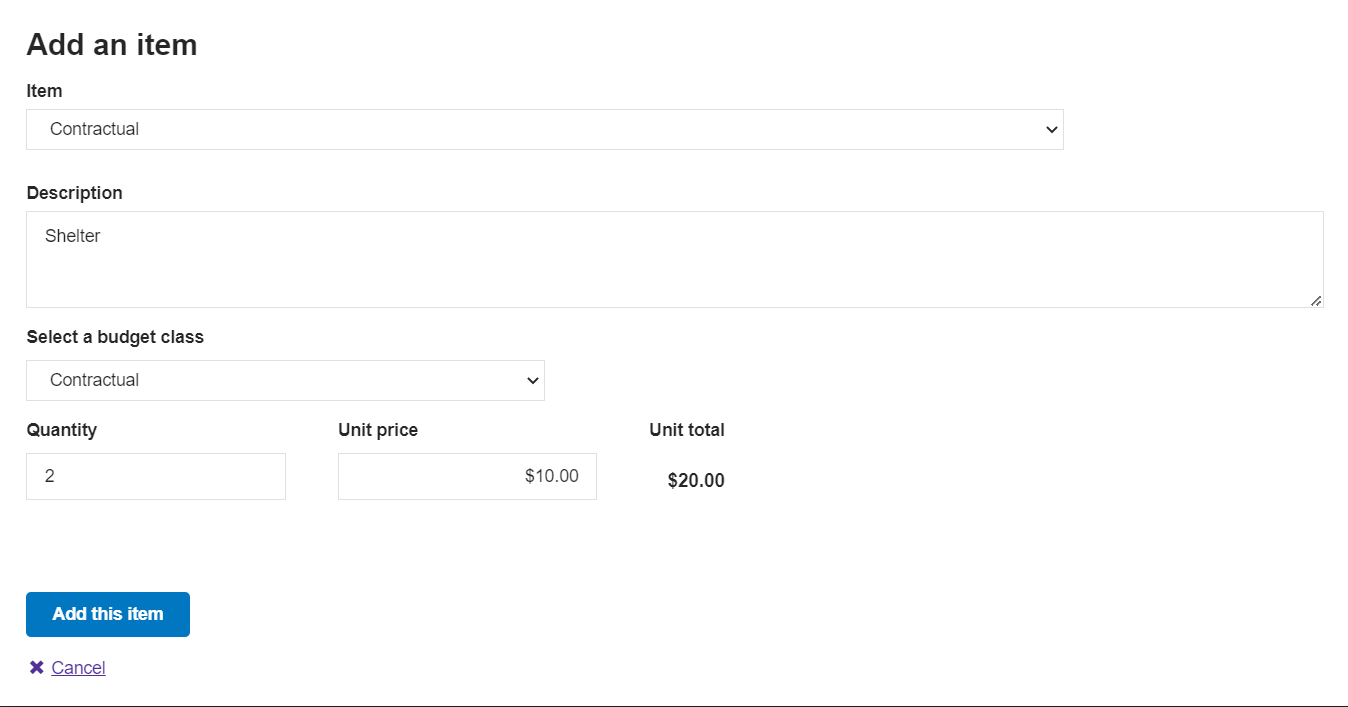Follow the Cancel link
The width and height of the screenshot is (1348, 707).
point(78,668)
